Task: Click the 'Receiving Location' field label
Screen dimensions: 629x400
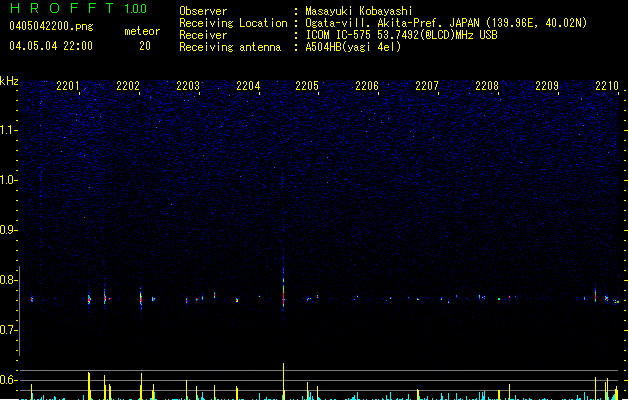Action: point(233,23)
